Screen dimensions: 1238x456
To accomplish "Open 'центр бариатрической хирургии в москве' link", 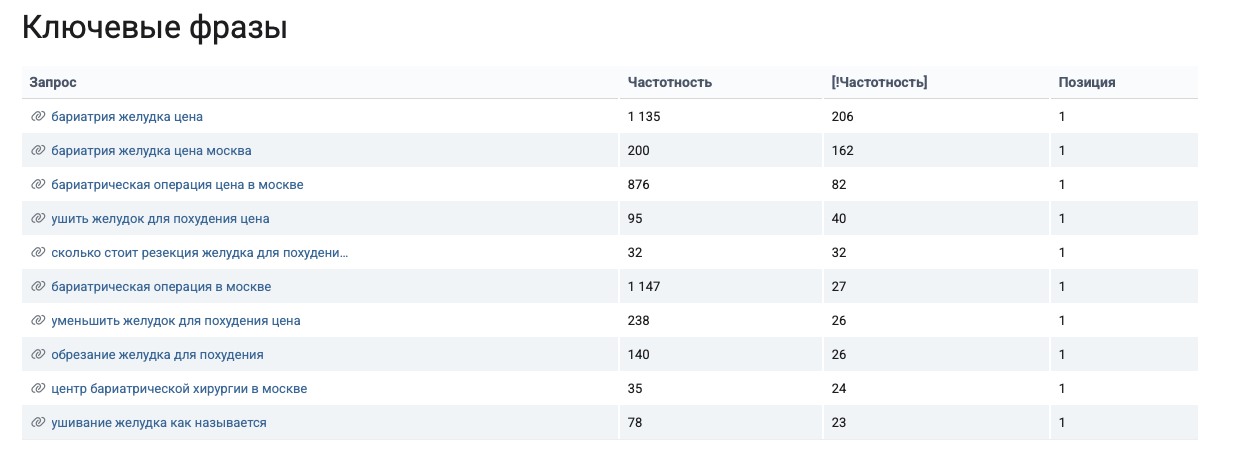I will point(179,389).
